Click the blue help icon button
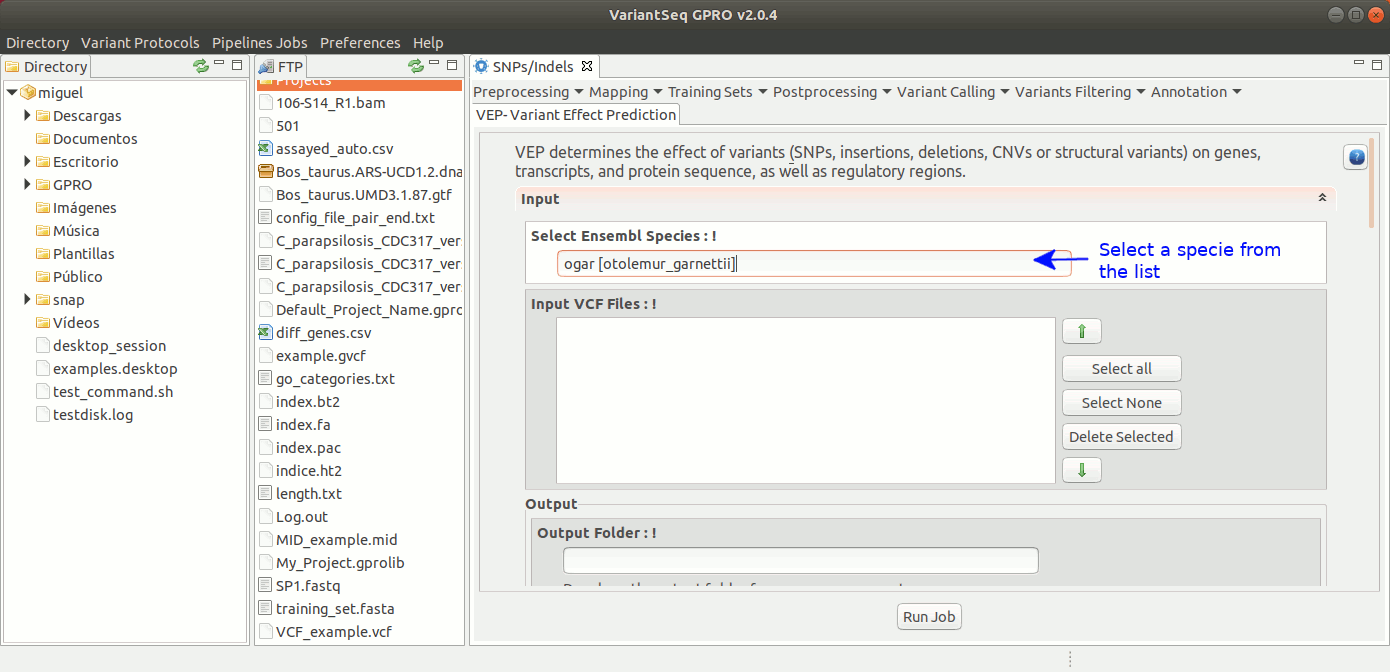This screenshot has height=672, width=1390. pyautogui.click(x=1355, y=157)
